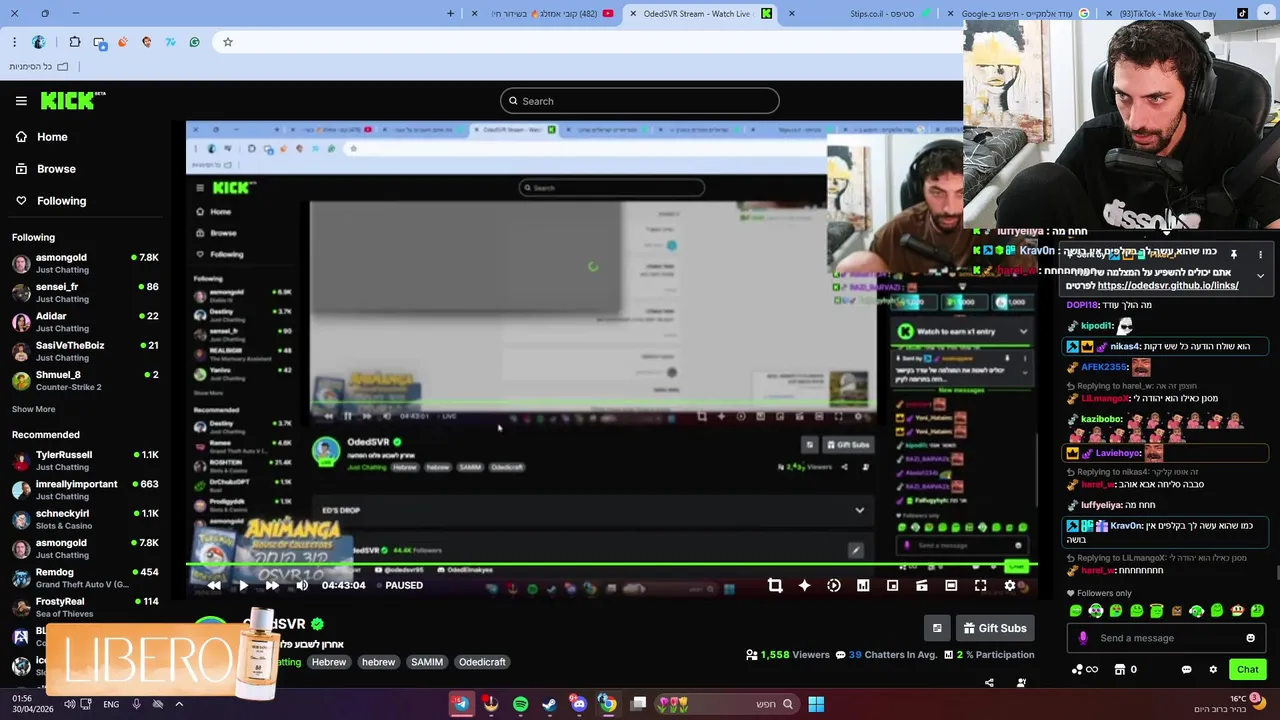Open the FrostyReal channel
Screen dimensions: 1280x720
[85, 607]
